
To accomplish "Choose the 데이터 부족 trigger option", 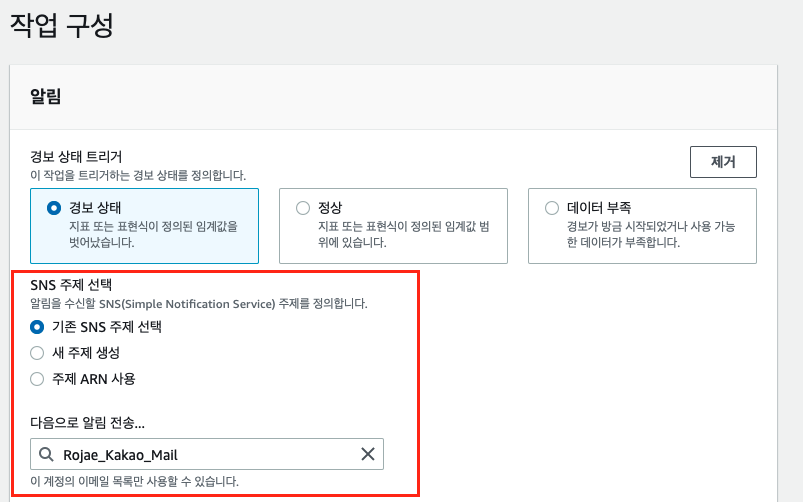I will point(642,225).
